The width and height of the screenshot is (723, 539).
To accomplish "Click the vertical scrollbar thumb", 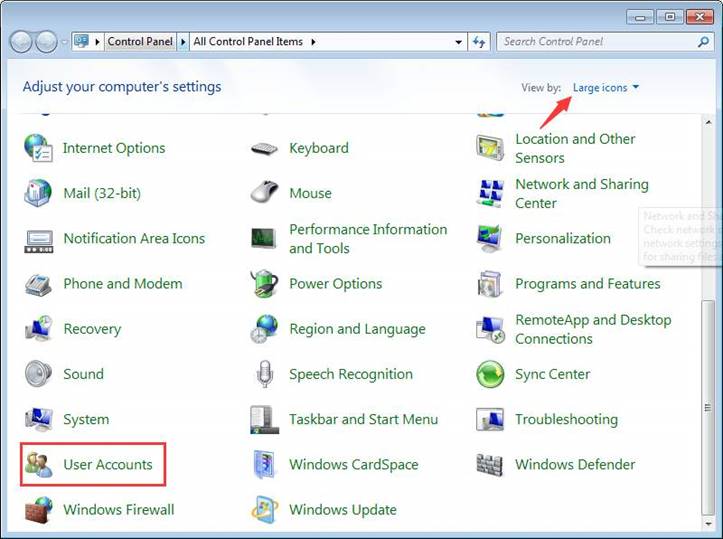I will point(708,408).
